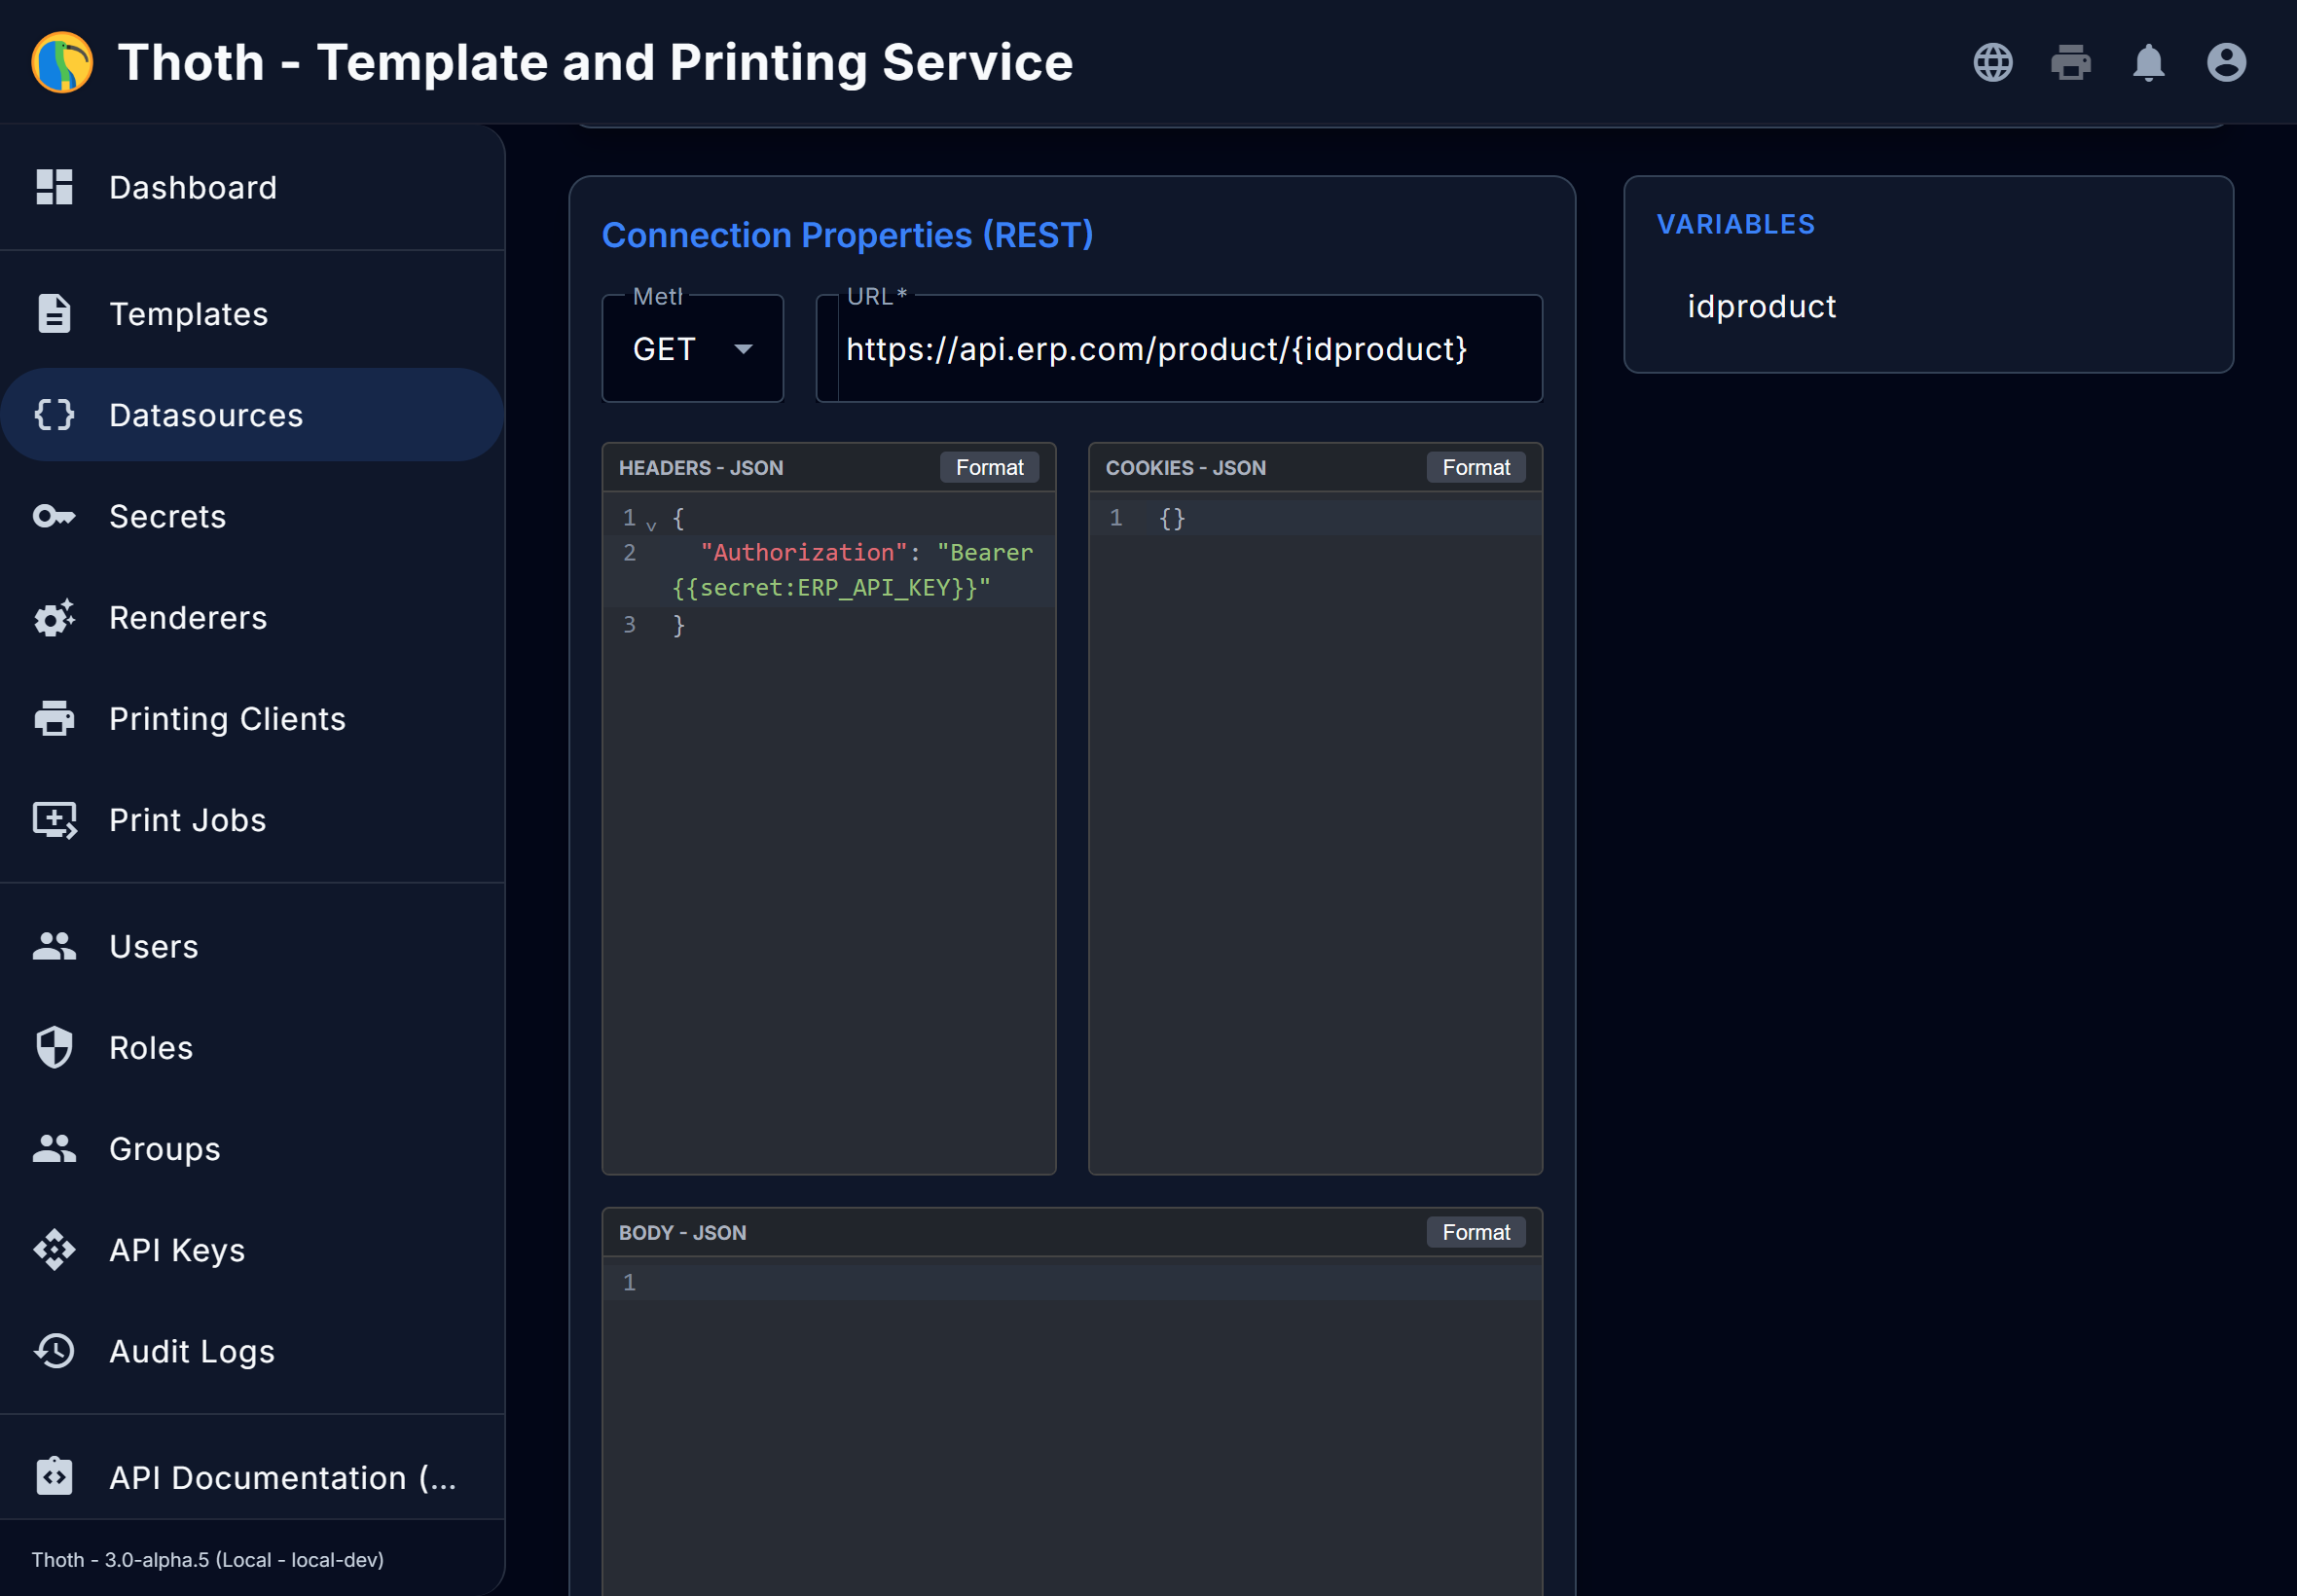Click the Users people icon
Viewport: 2297px width, 1596px height.
coord(54,946)
